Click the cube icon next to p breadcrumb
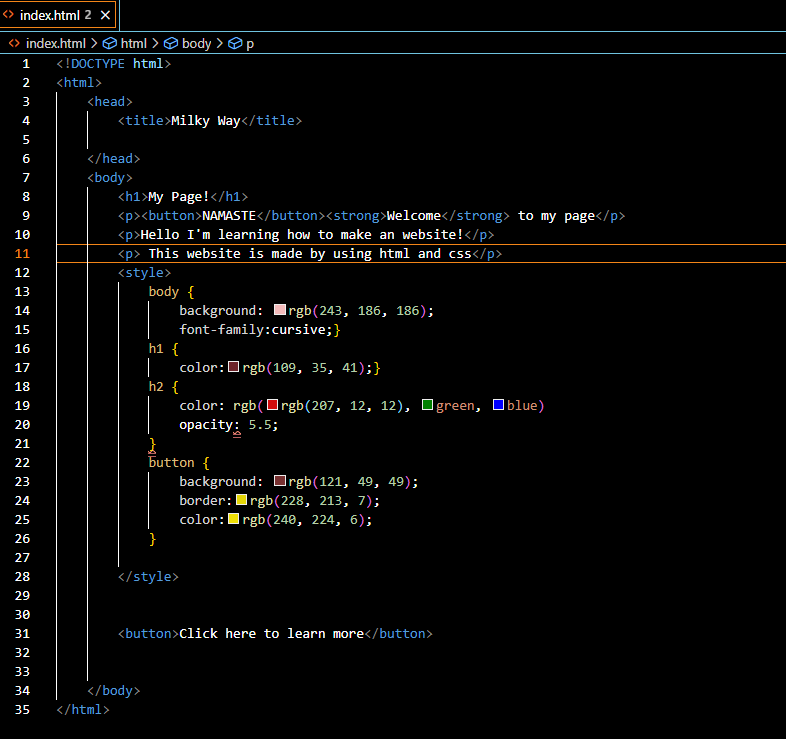786x739 pixels. coord(235,43)
